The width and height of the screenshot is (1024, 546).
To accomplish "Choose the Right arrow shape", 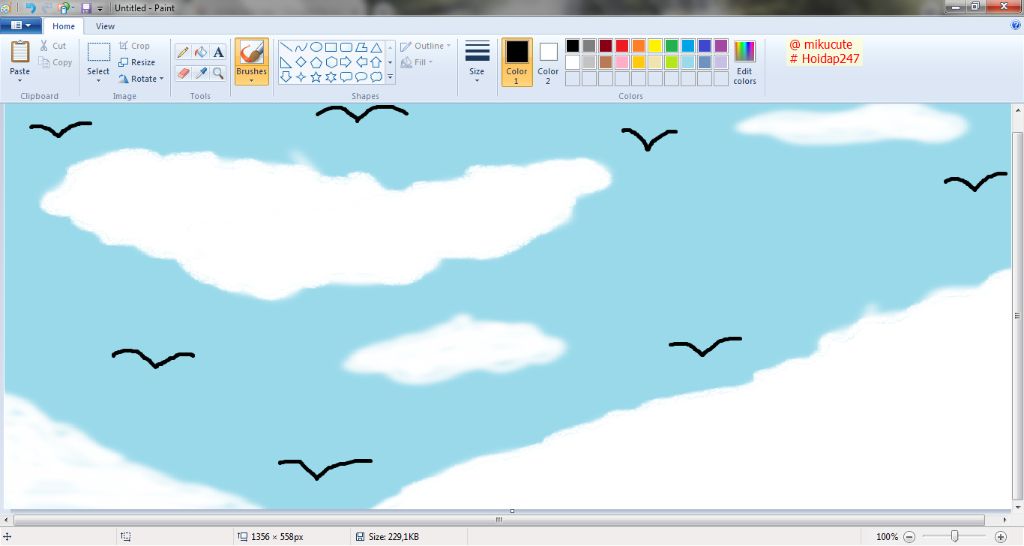I will 346,62.
